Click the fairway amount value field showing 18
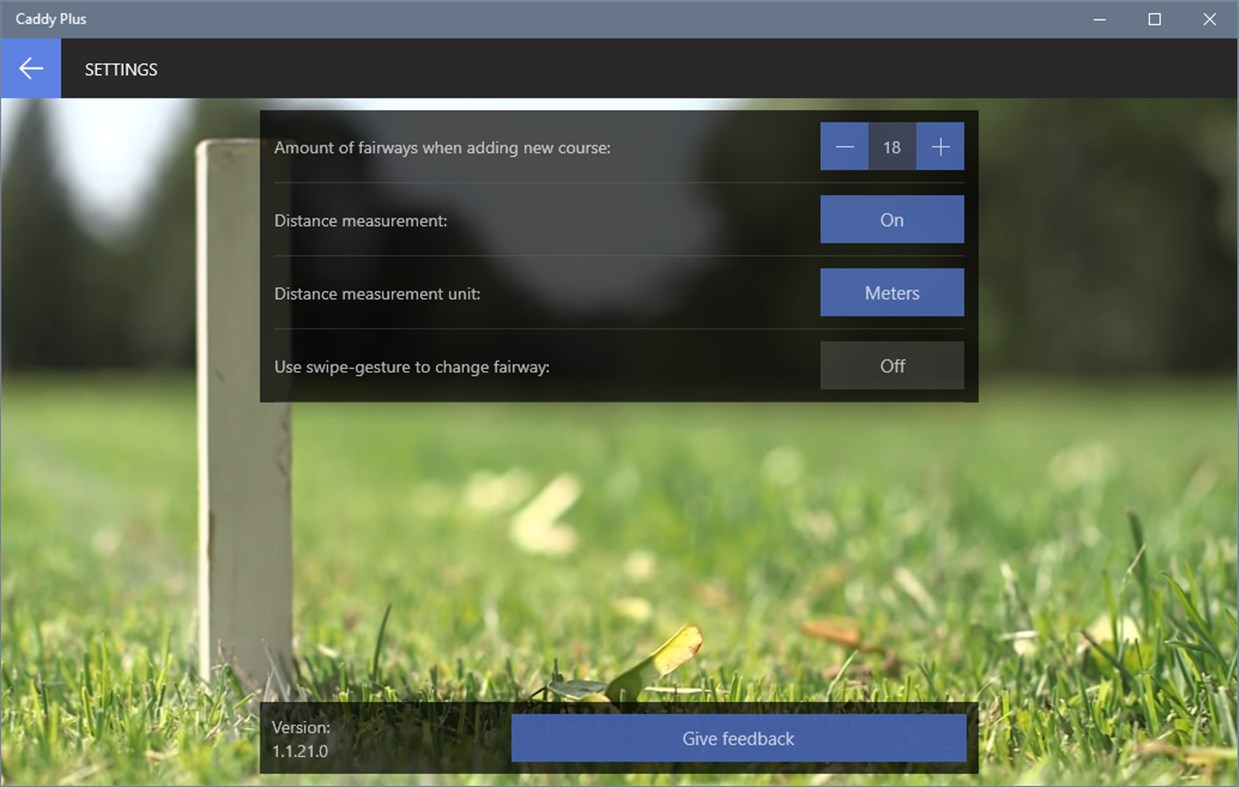Image resolution: width=1239 pixels, height=787 pixels. pyautogui.click(x=891, y=146)
